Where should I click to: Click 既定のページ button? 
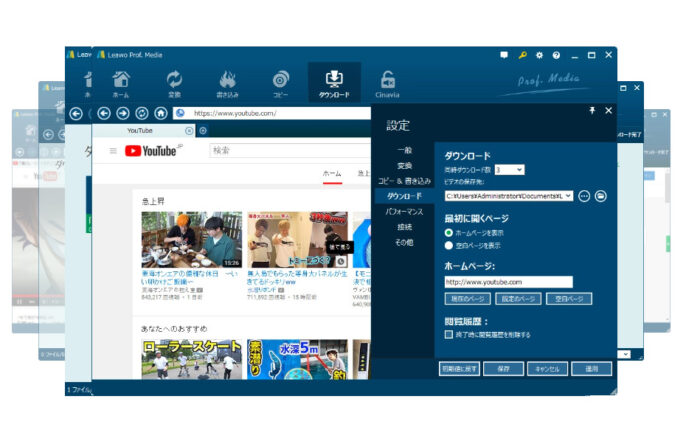(x=518, y=299)
